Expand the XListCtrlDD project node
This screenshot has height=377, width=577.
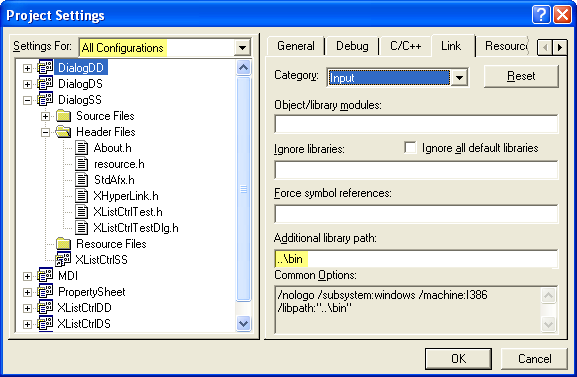point(27,308)
